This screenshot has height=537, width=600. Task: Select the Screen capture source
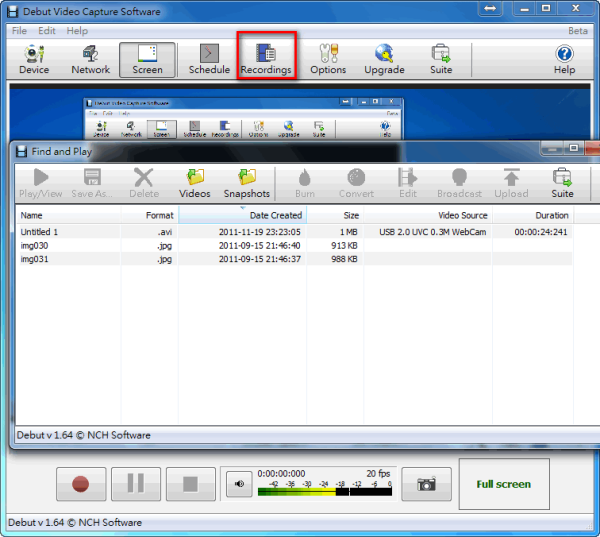coord(147,60)
